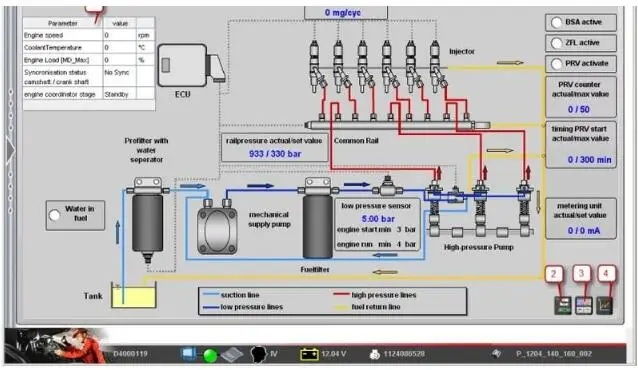This screenshot has width=638, height=370.
Task: Click the 1124086528 number in status bar
Action: pyautogui.click(x=404, y=354)
